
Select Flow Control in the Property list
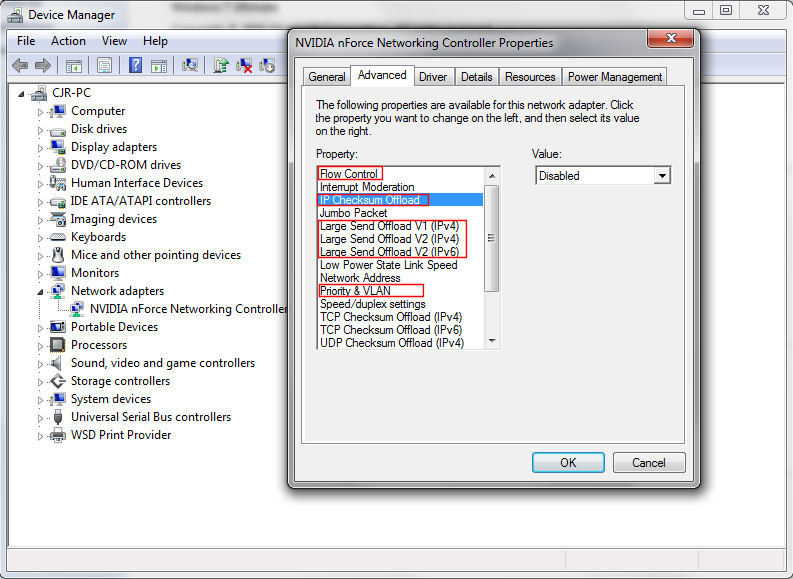(349, 174)
